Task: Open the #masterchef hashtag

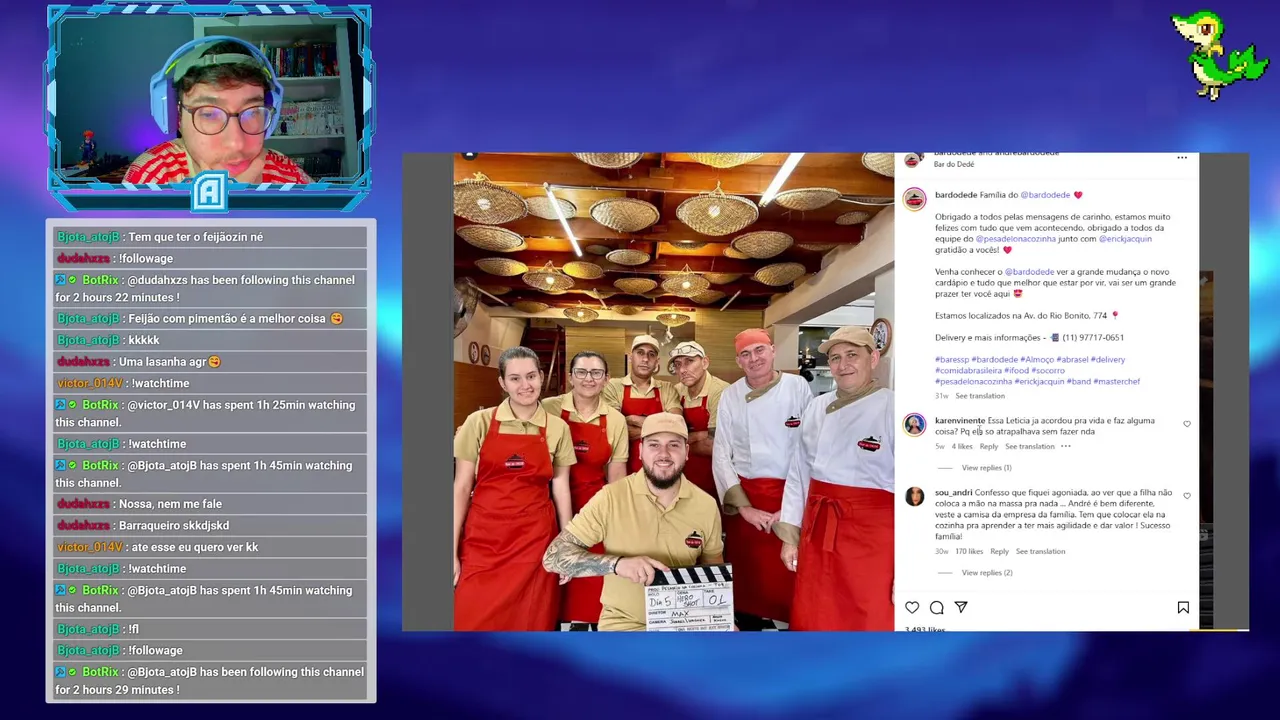Action: (1116, 381)
